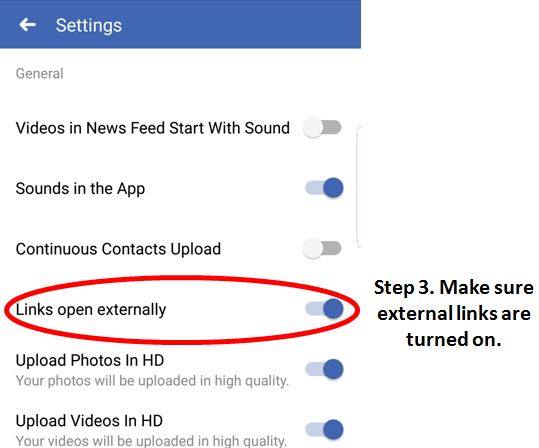Viewport: 539px width, 448px height.
Task: Turn off the Upload Photos In HD switch
Action: pos(324,369)
